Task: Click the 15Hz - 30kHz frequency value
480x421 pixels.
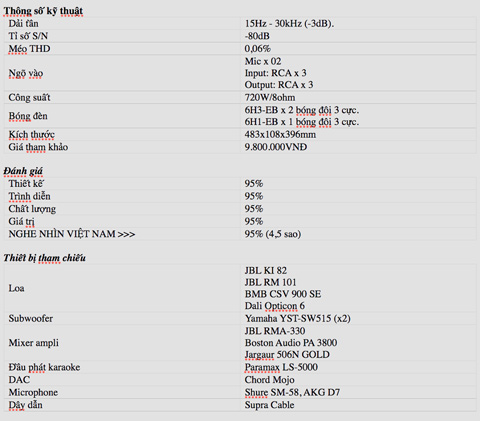Action: 289,24
